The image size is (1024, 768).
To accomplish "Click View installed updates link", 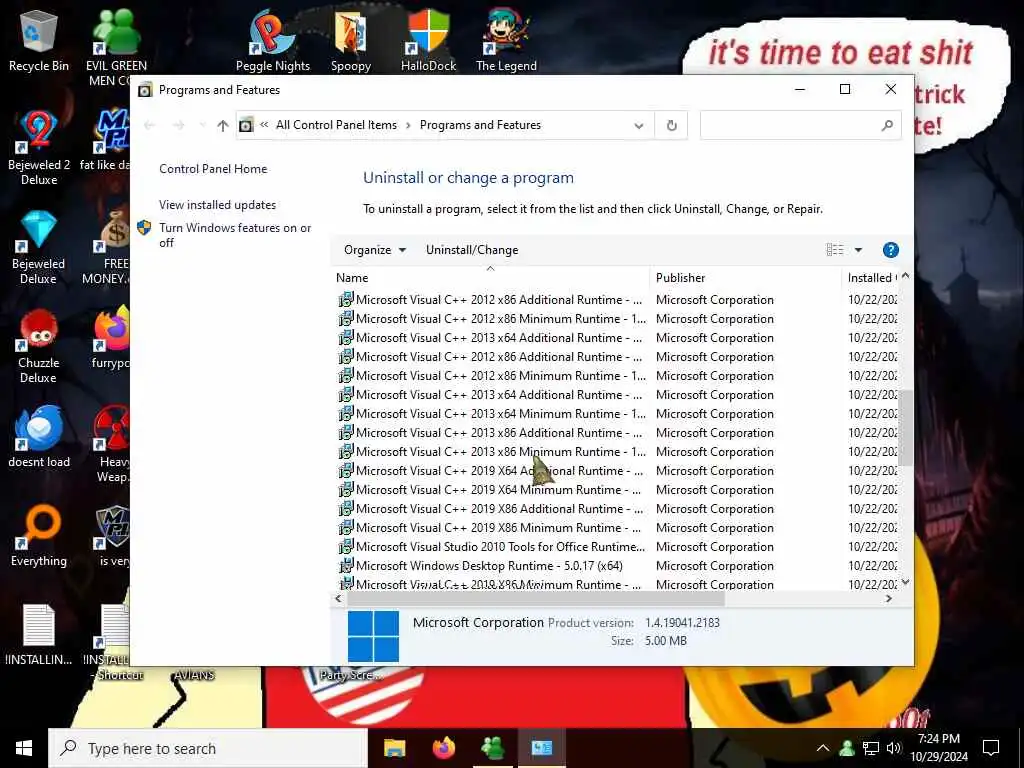I will 217,205.
